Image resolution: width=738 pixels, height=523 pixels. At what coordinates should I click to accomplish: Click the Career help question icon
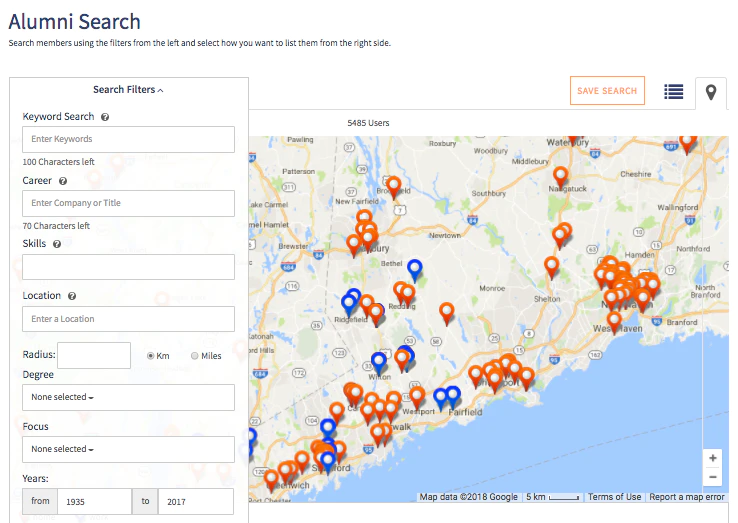[63, 181]
